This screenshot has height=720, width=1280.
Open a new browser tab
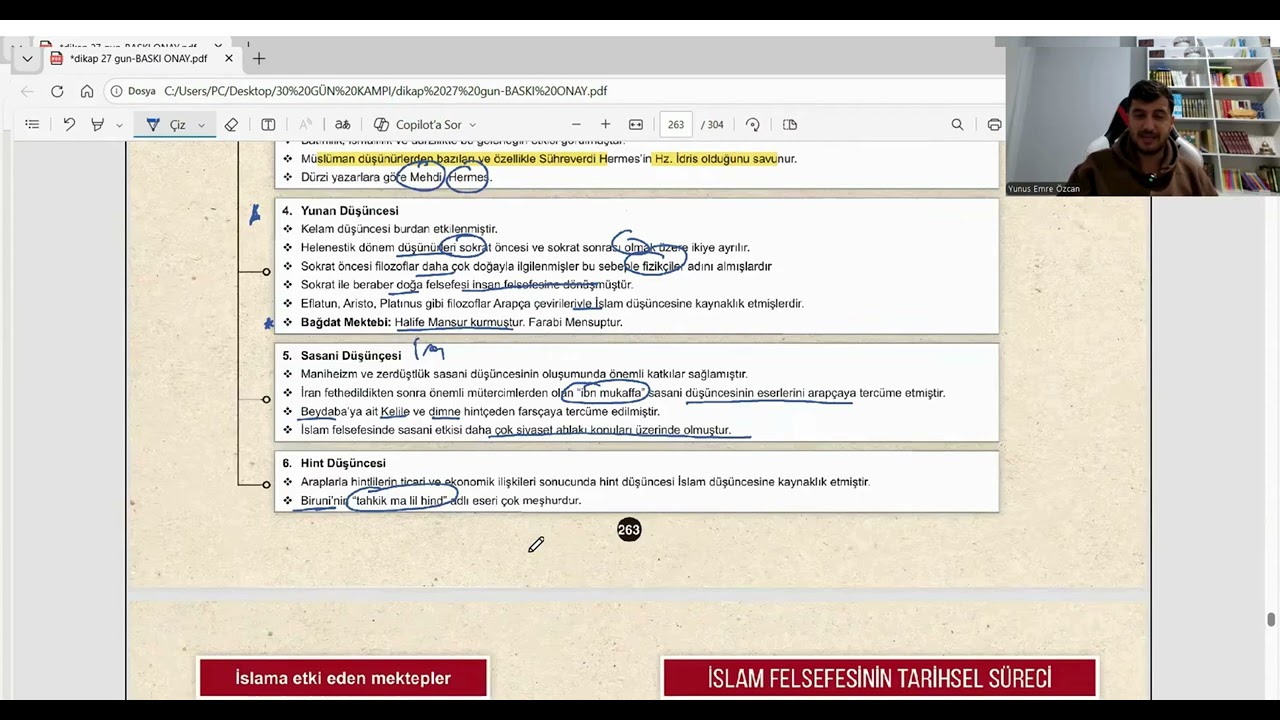click(259, 59)
